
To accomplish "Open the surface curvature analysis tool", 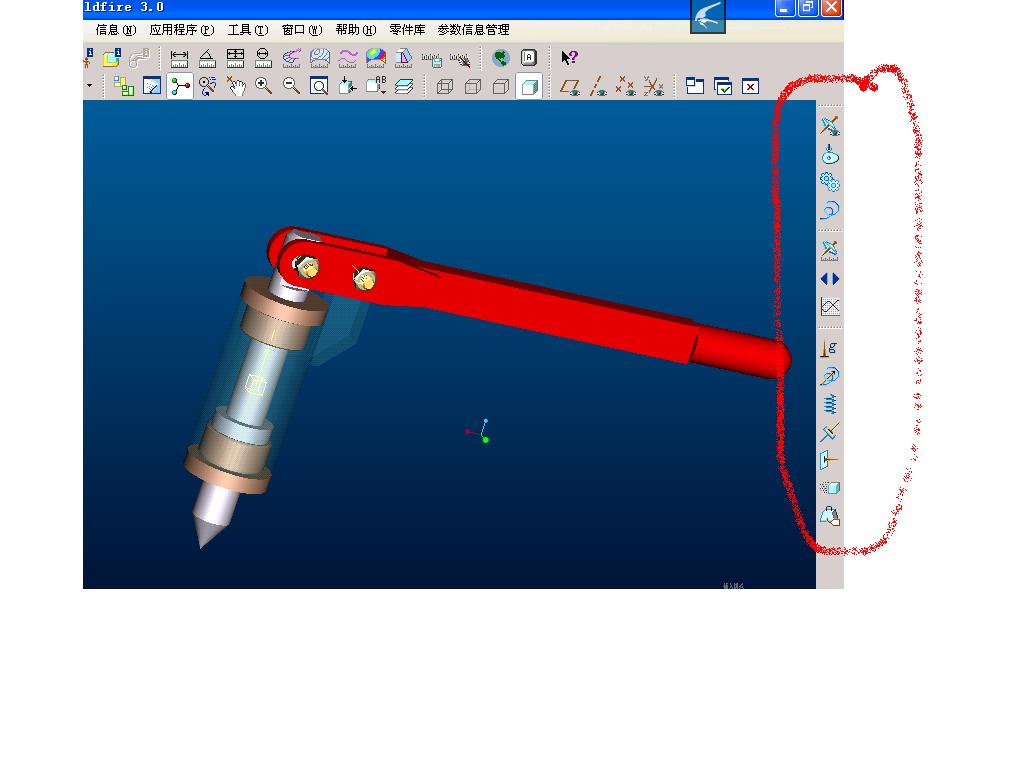I will coord(319,58).
